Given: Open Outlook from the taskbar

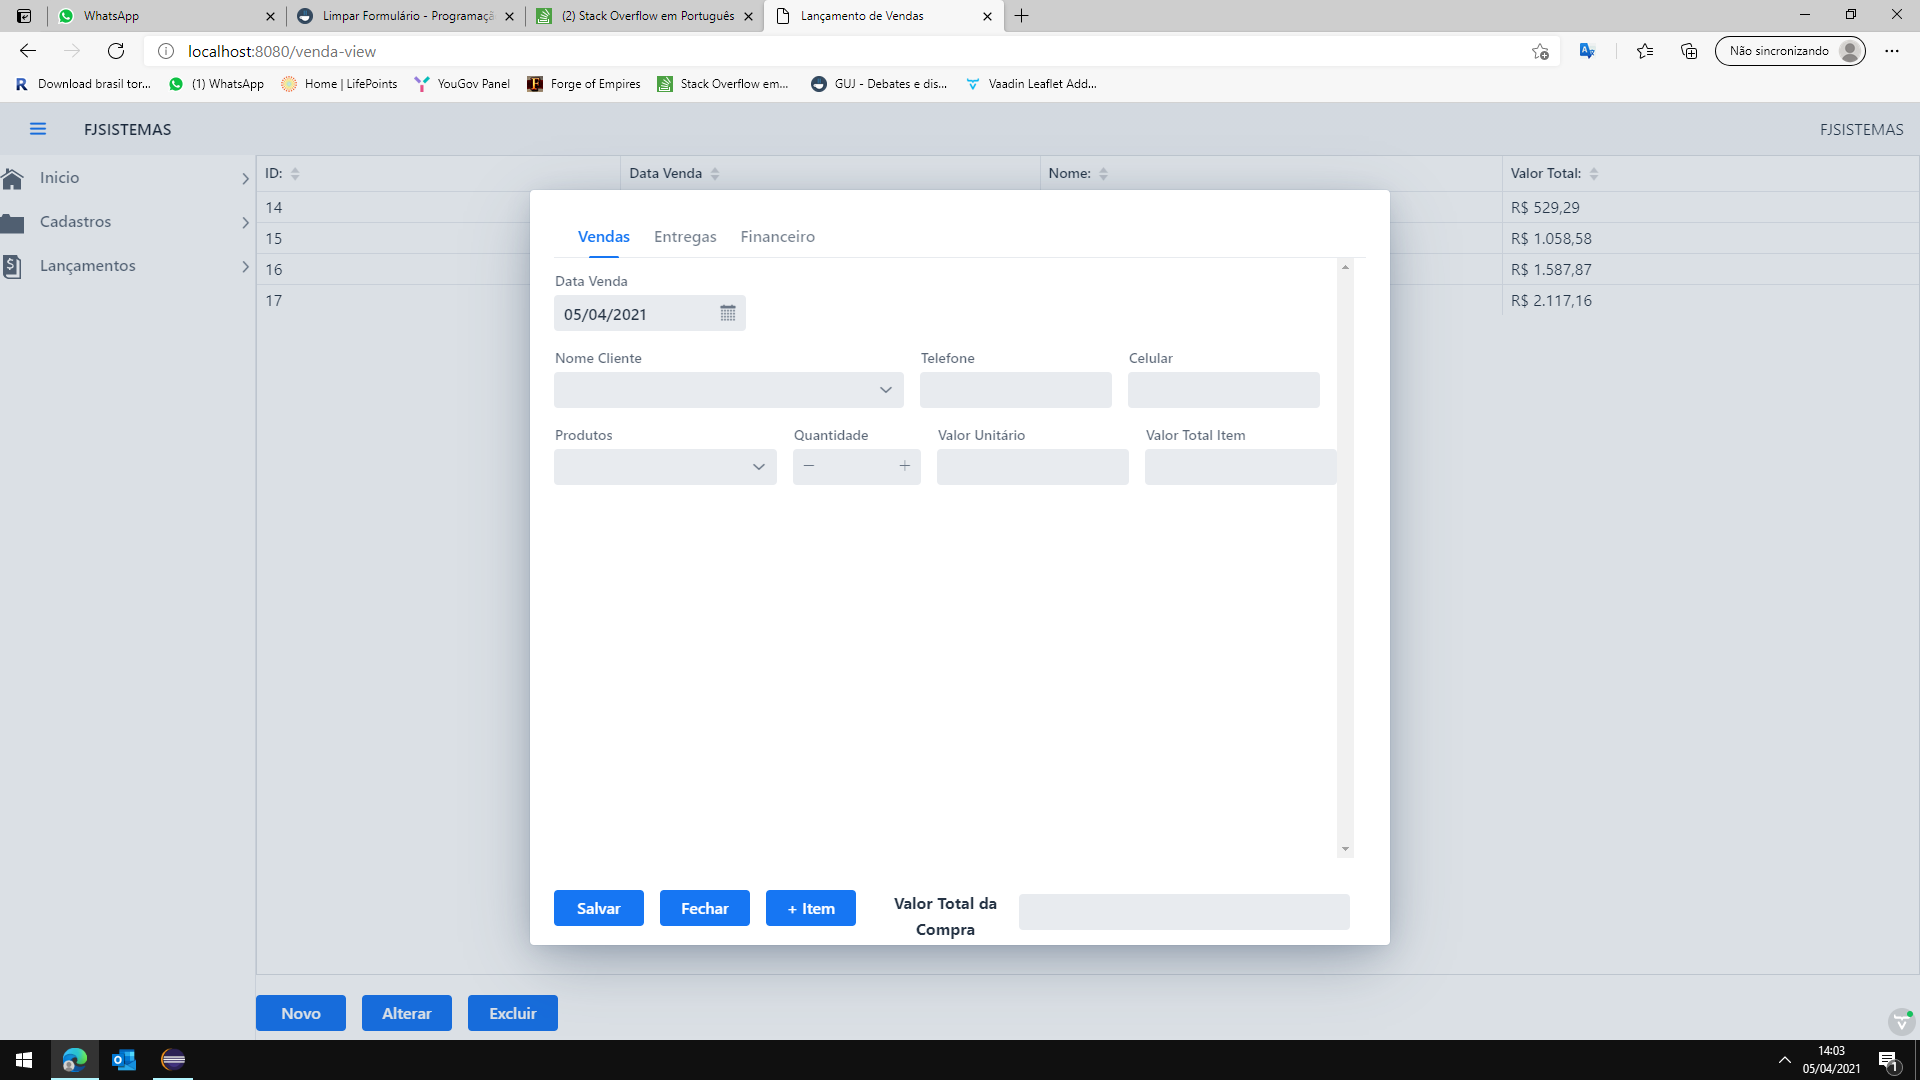Looking at the screenshot, I should [124, 1060].
